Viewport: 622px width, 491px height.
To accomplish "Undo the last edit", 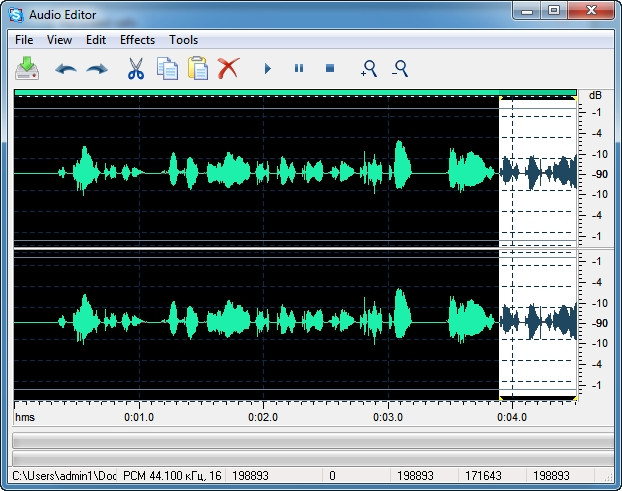I will pos(66,69).
